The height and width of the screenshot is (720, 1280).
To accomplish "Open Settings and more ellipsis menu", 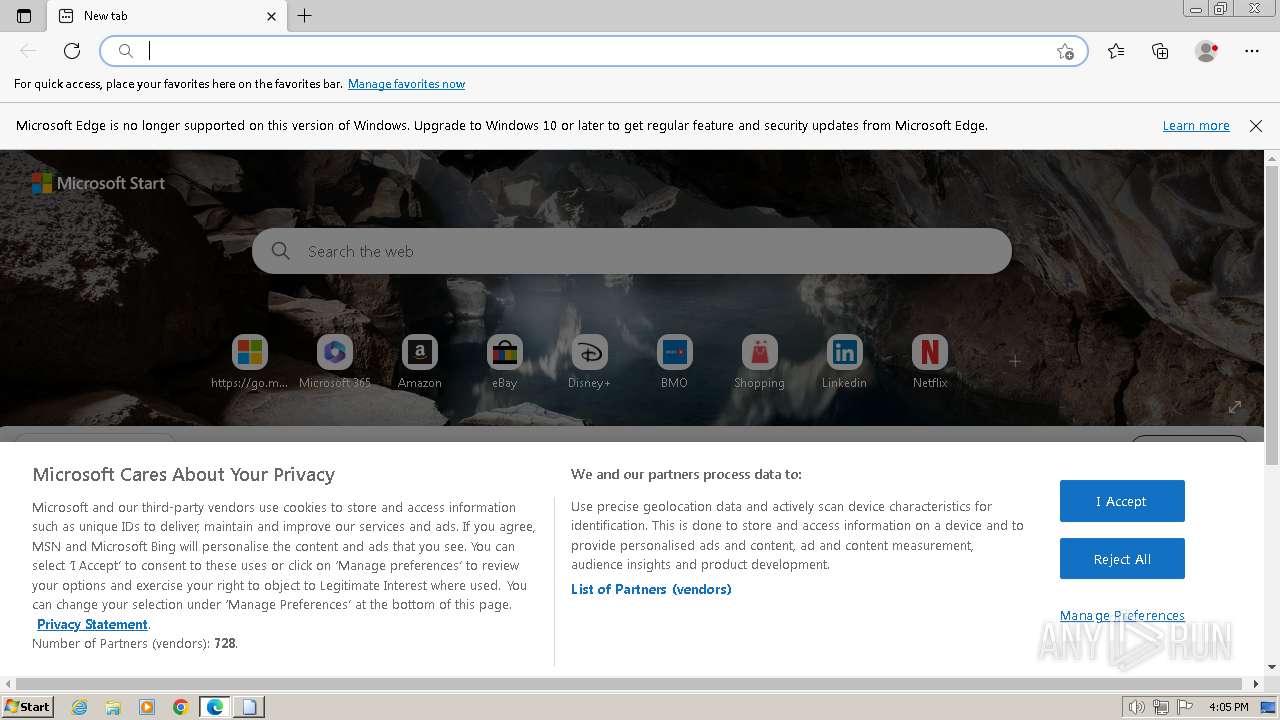I will [x=1252, y=51].
